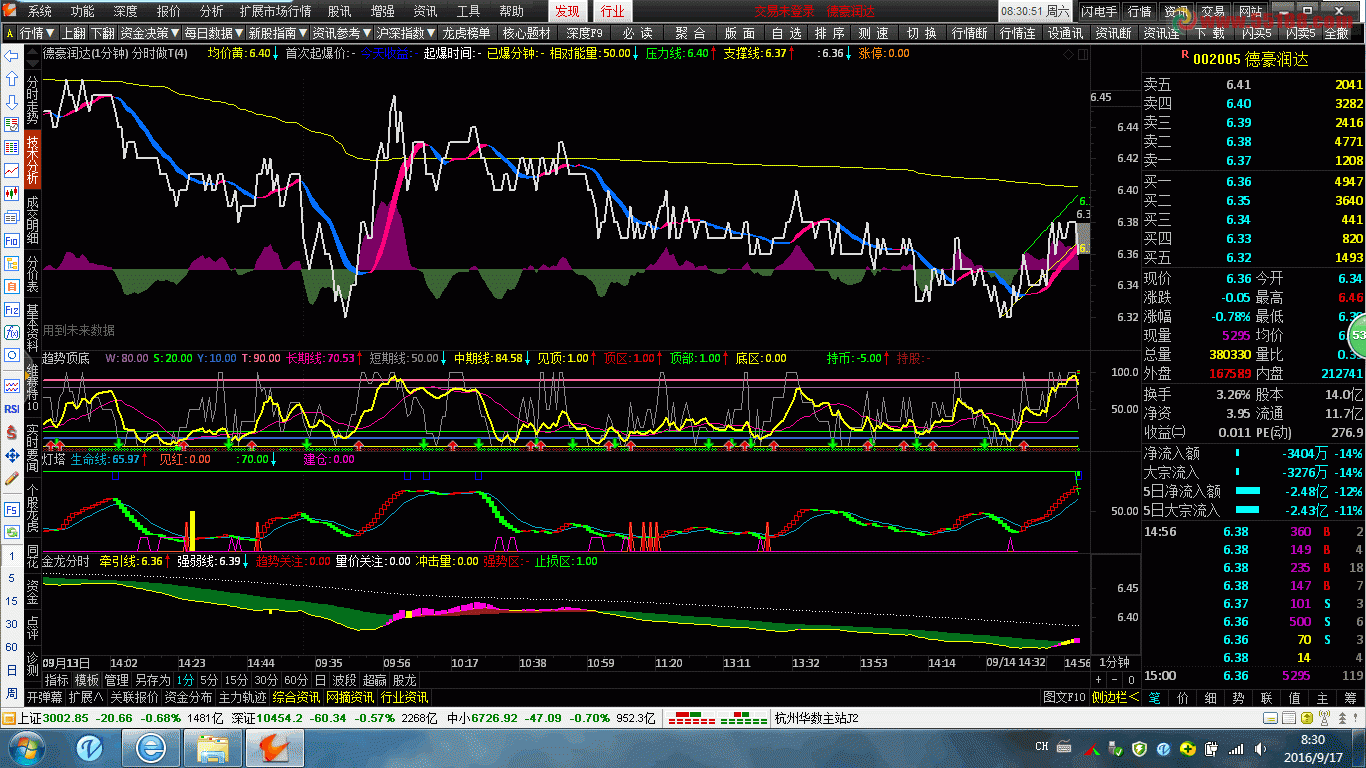Expand the 资讯参考 dropdown
The width and height of the screenshot is (1366, 768).
(342, 32)
